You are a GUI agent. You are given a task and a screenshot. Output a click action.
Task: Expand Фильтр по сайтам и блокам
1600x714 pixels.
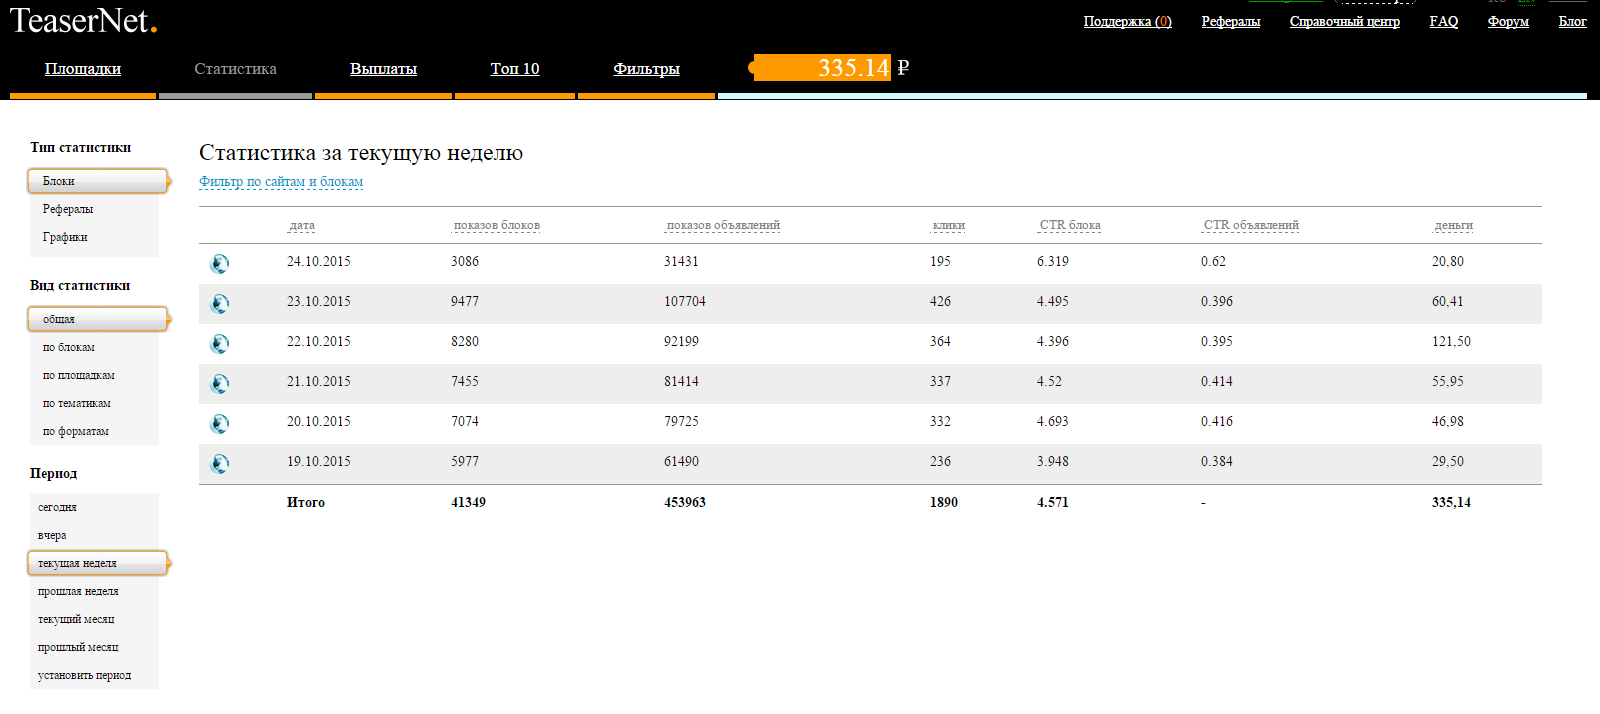[x=281, y=182]
